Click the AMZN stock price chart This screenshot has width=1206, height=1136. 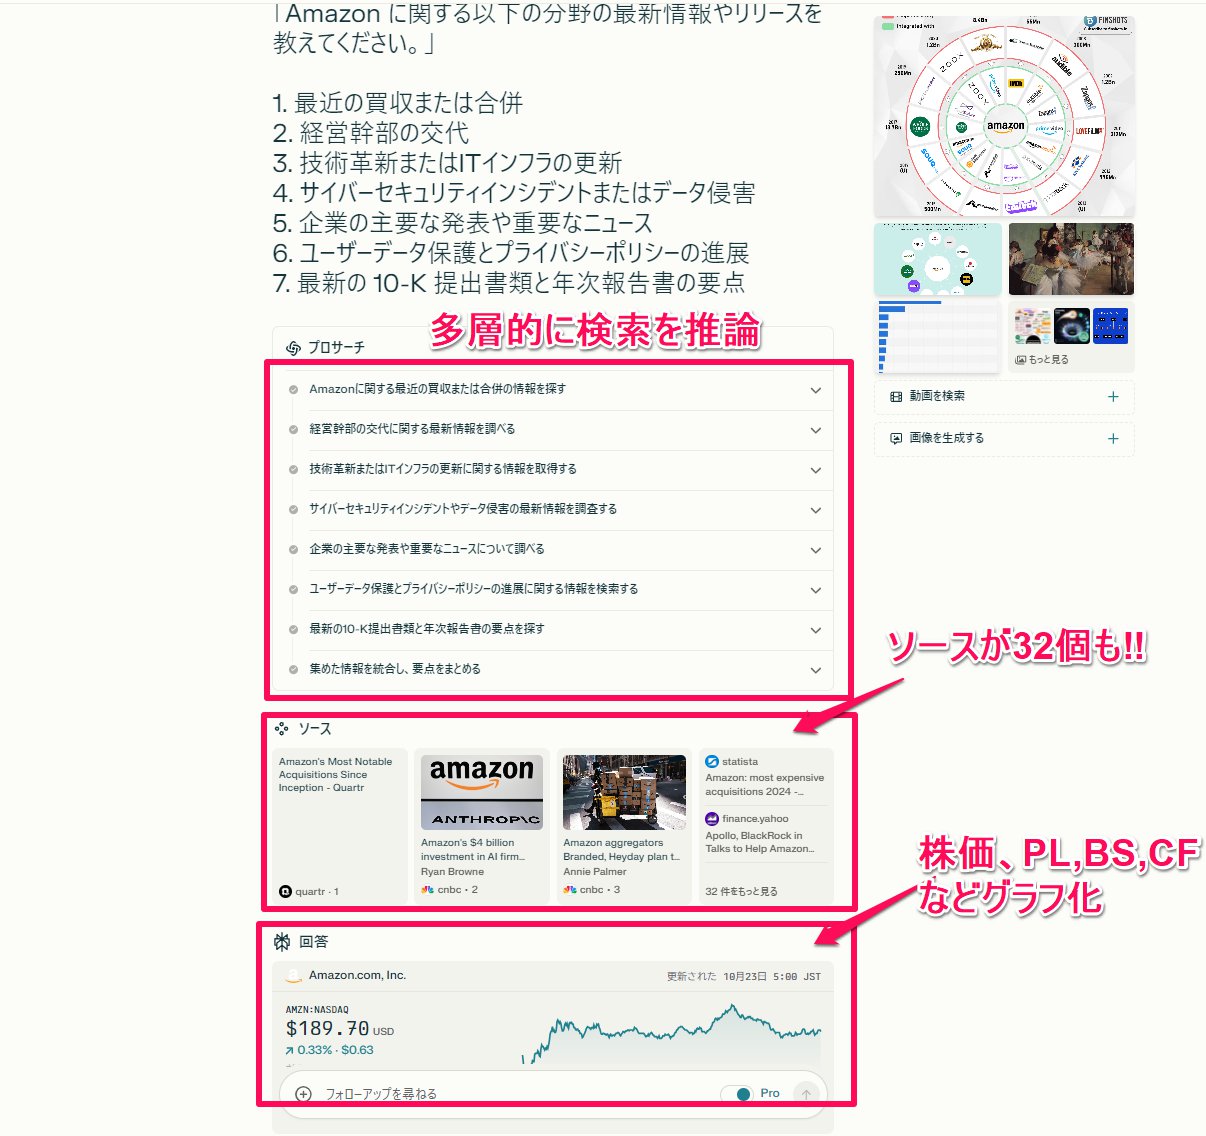click(x=670, y=1033)
